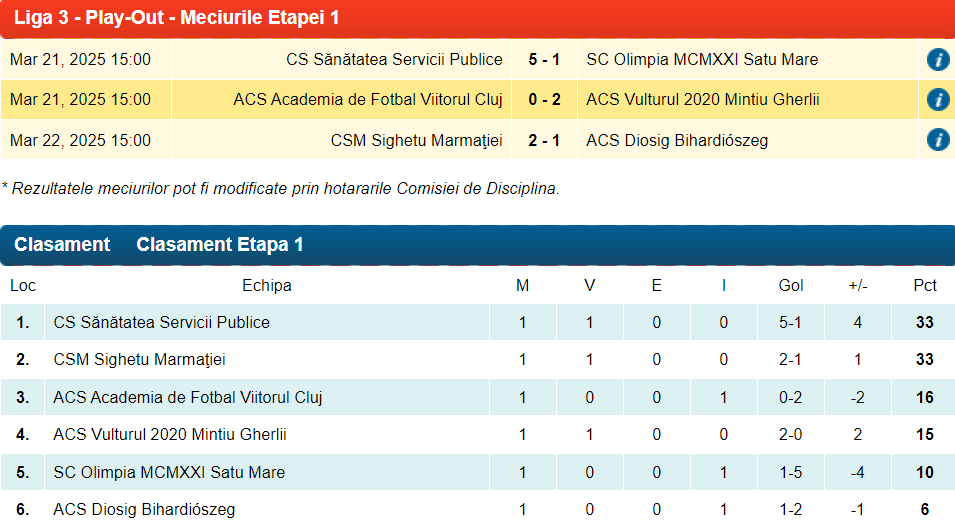Image resolution: width=955 pixels, height=531 pixels.
Task: Open the 0 - 2 match score
Action: (544, 100)
